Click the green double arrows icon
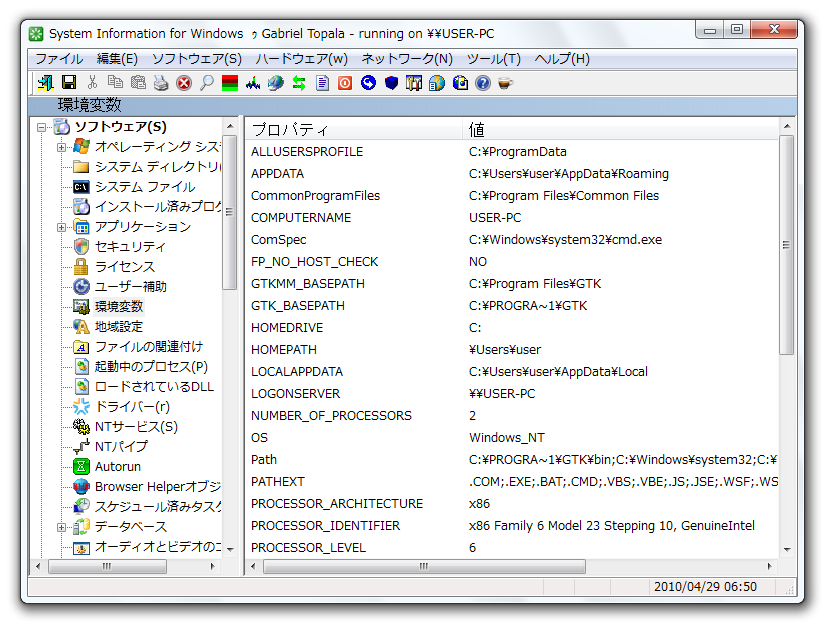The height and width of the screenshot is (628, 828). [299, 83]
